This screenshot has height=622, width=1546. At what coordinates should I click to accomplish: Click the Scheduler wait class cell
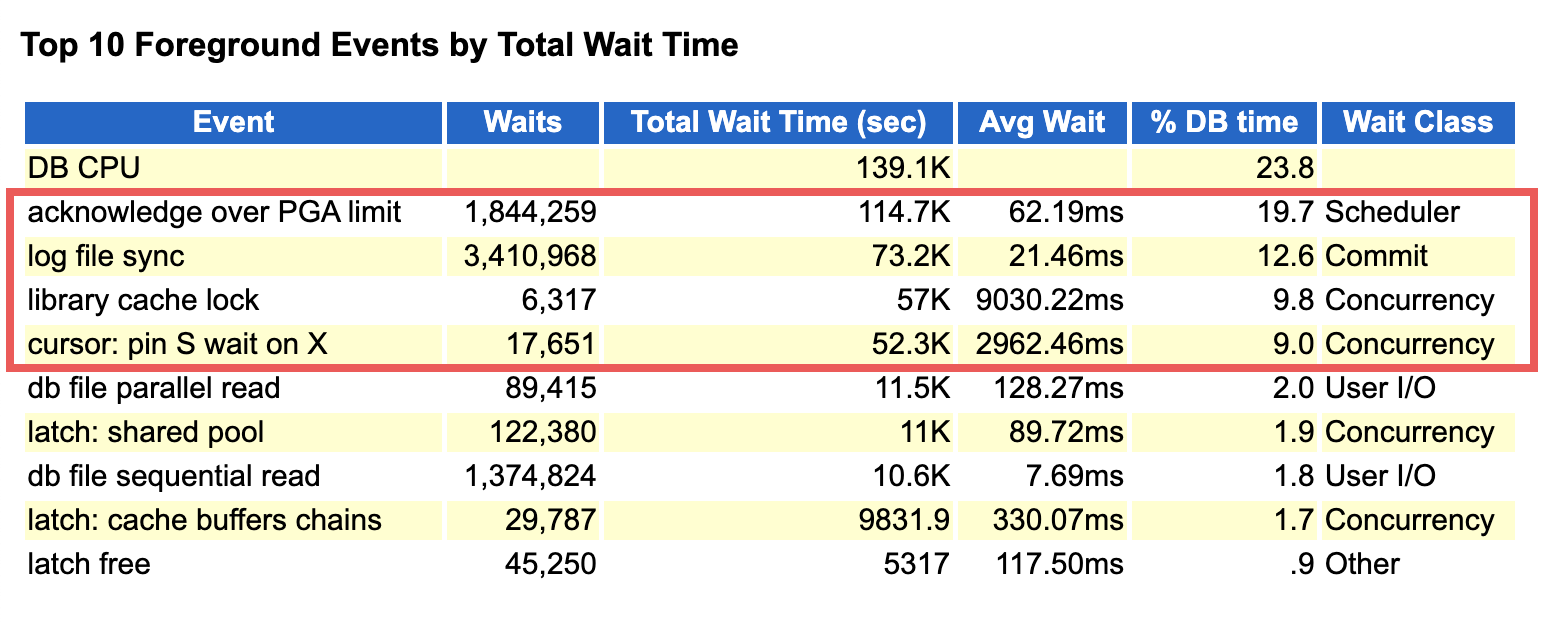(x=1392, y=212)
